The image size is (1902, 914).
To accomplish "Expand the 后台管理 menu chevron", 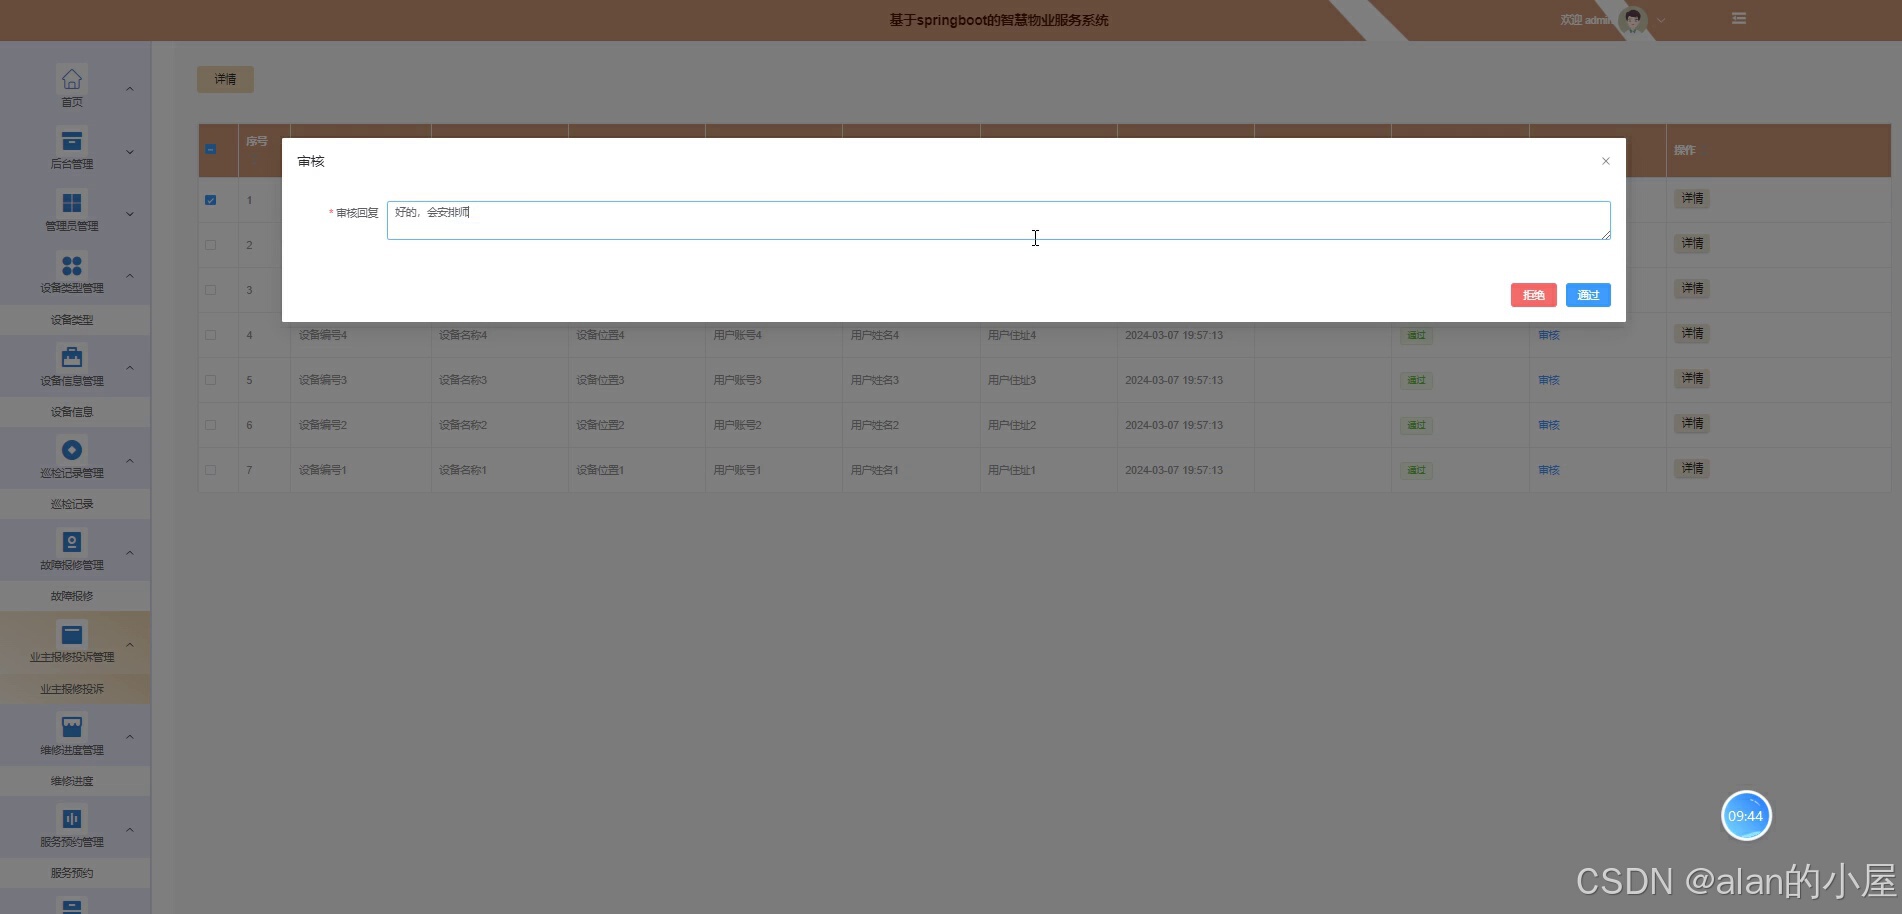I will point(129,152).
